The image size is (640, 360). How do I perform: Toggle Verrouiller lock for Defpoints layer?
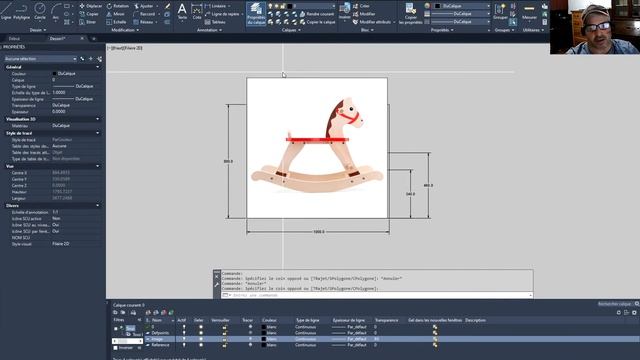coord(224,333)
